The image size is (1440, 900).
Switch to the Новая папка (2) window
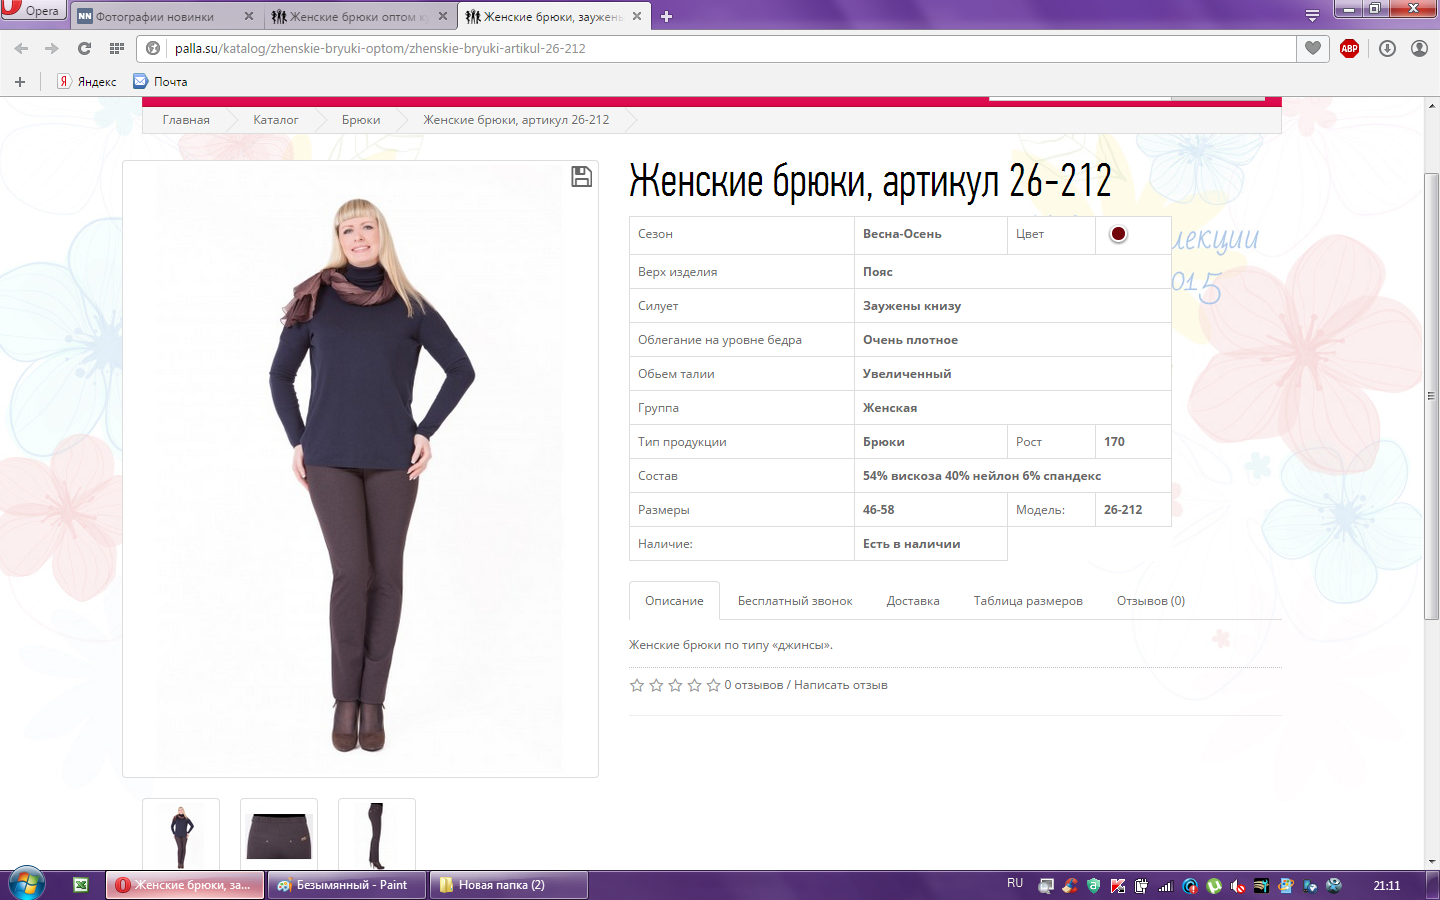(509, 885)
